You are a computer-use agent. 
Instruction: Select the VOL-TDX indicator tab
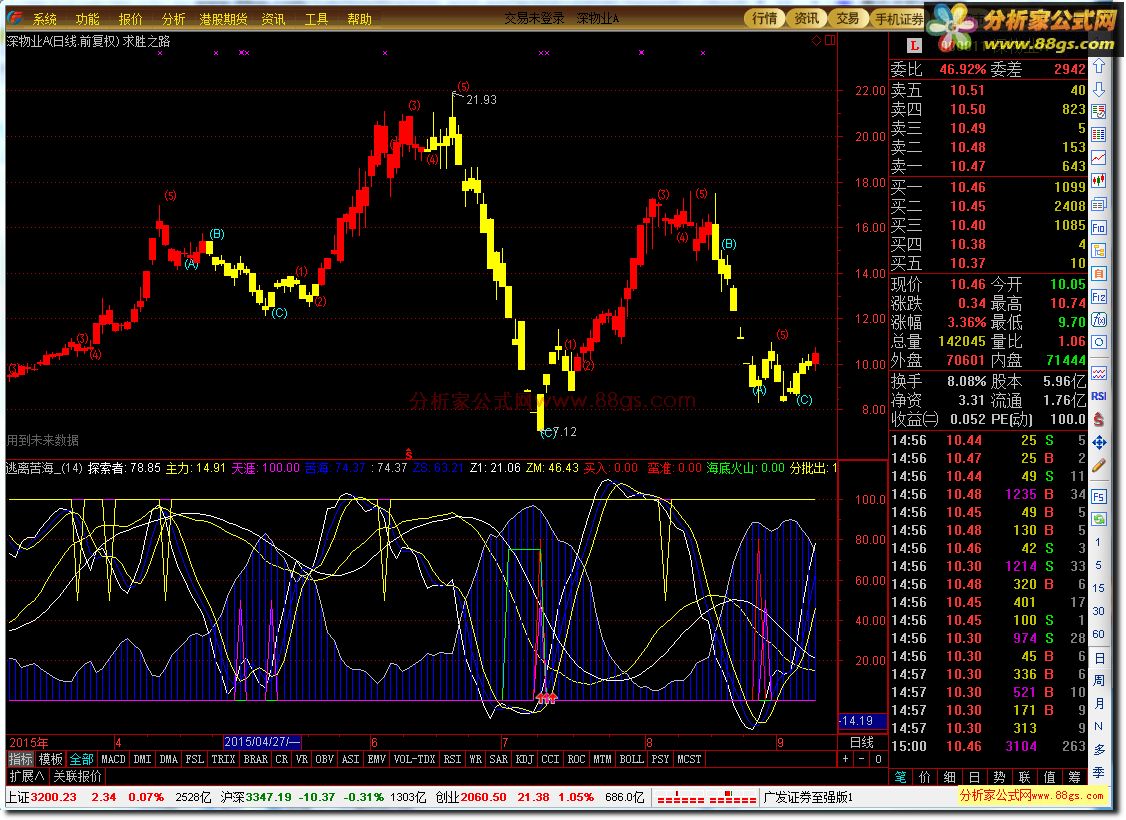coord(414,759)
